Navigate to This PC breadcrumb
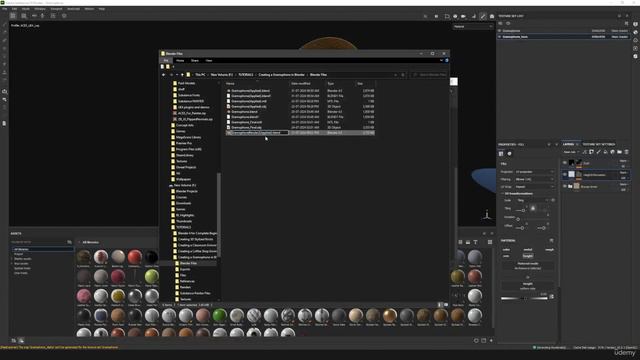This screenshot has width=640, height=360. 200,75
